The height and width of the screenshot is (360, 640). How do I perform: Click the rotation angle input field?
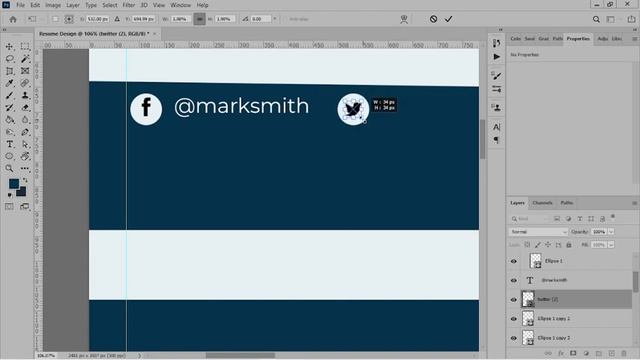coord(260,19)
